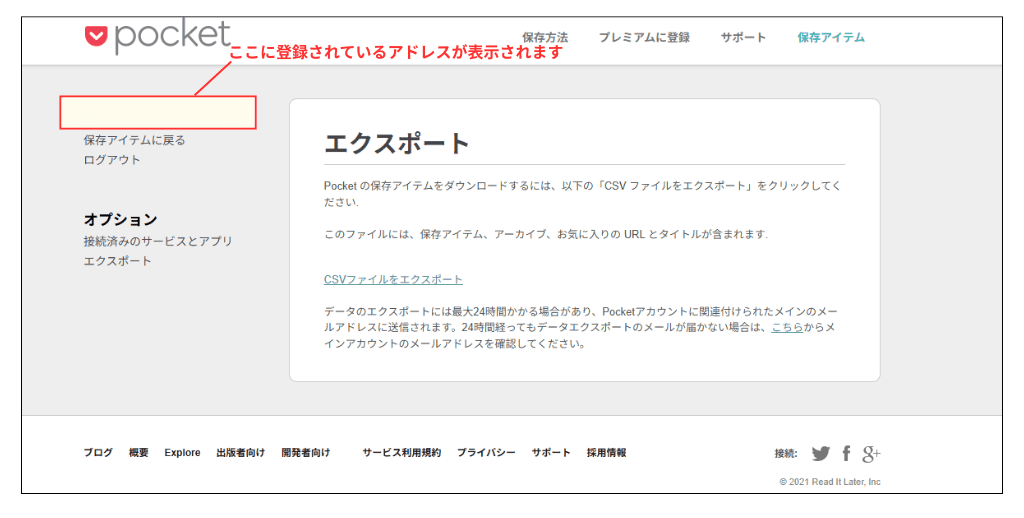
Task: Open 出版者向け footer link
Action: click(x=240, y=452)
